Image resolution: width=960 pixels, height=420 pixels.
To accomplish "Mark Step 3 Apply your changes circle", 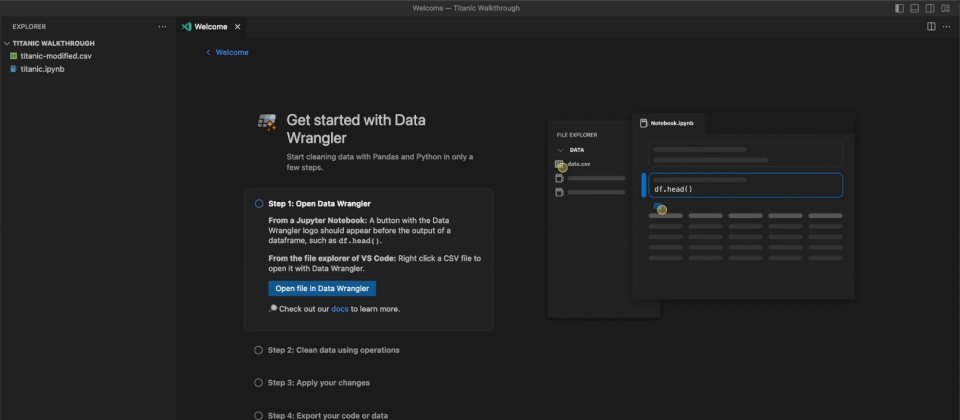I will (258, 383).
